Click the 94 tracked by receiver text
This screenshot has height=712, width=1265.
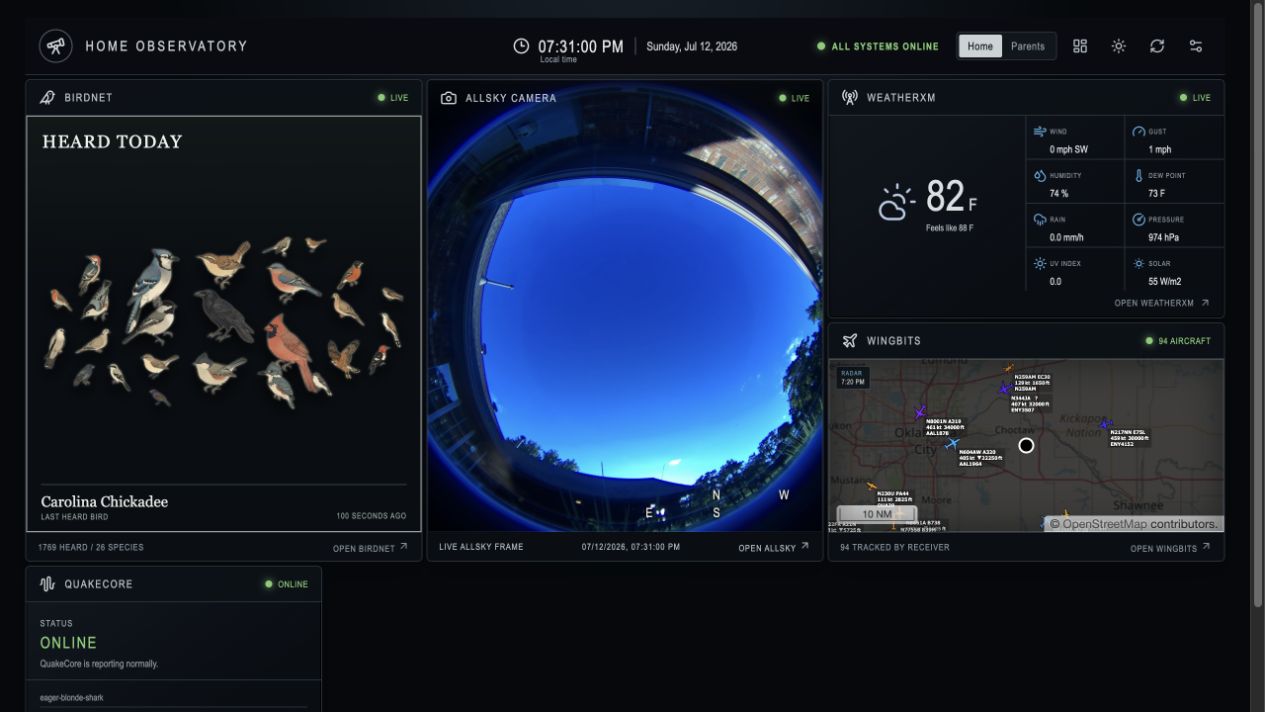click(x=895, y=547)
